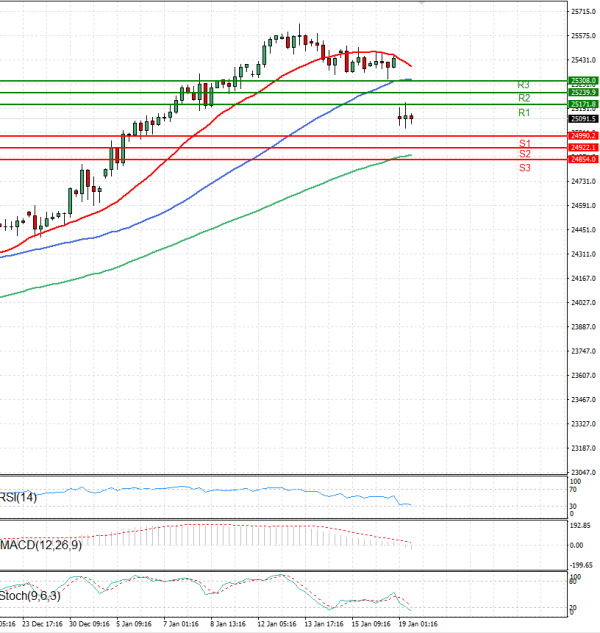Click the 24854.0 red price tag
This screenshot has width=600, height=633.
coord(583,159)
